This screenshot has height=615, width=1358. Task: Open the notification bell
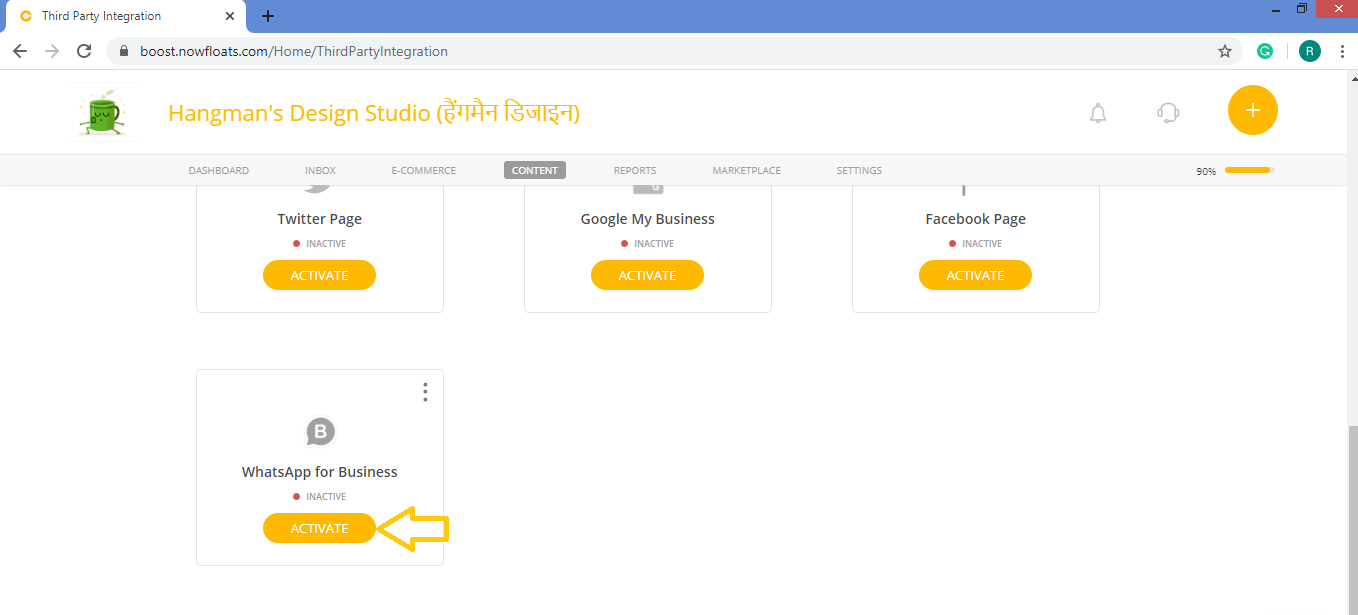1097,113
